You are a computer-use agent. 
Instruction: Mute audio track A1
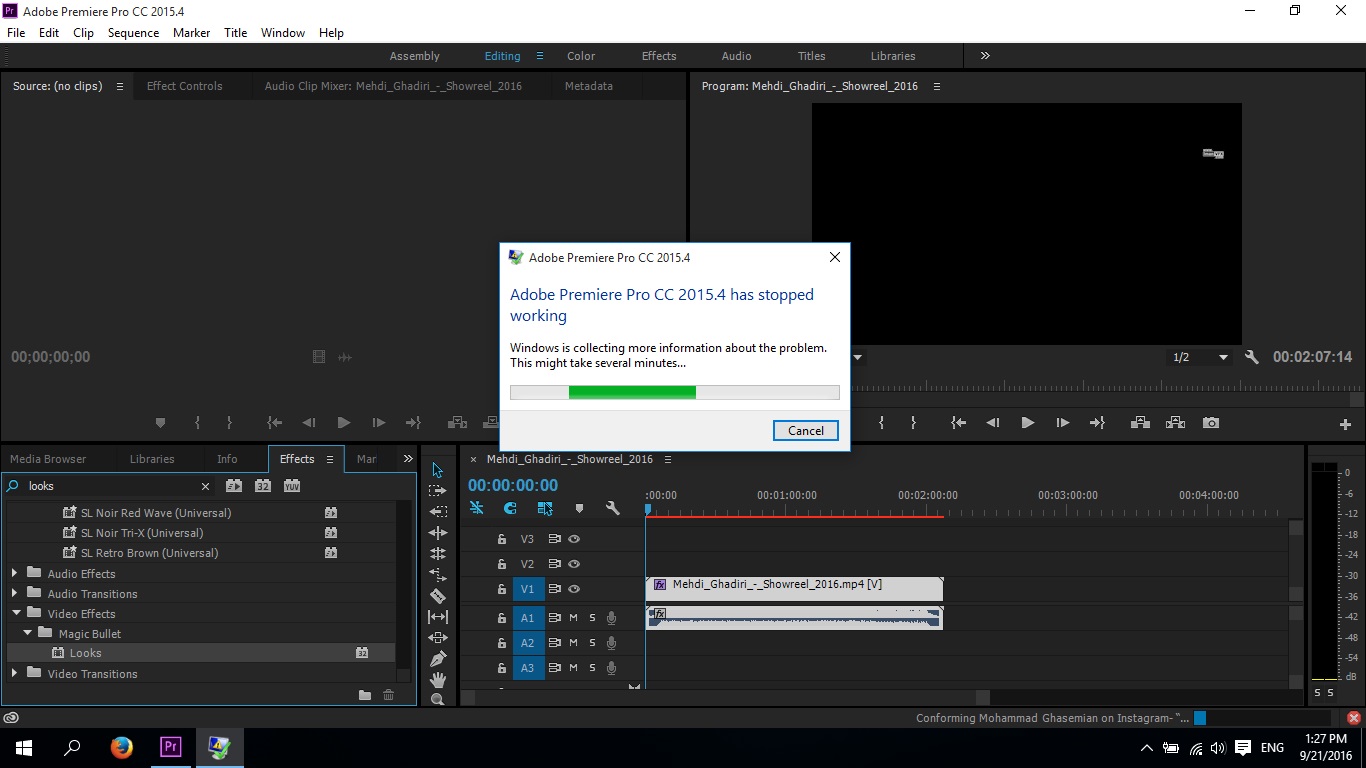[573, 618]
